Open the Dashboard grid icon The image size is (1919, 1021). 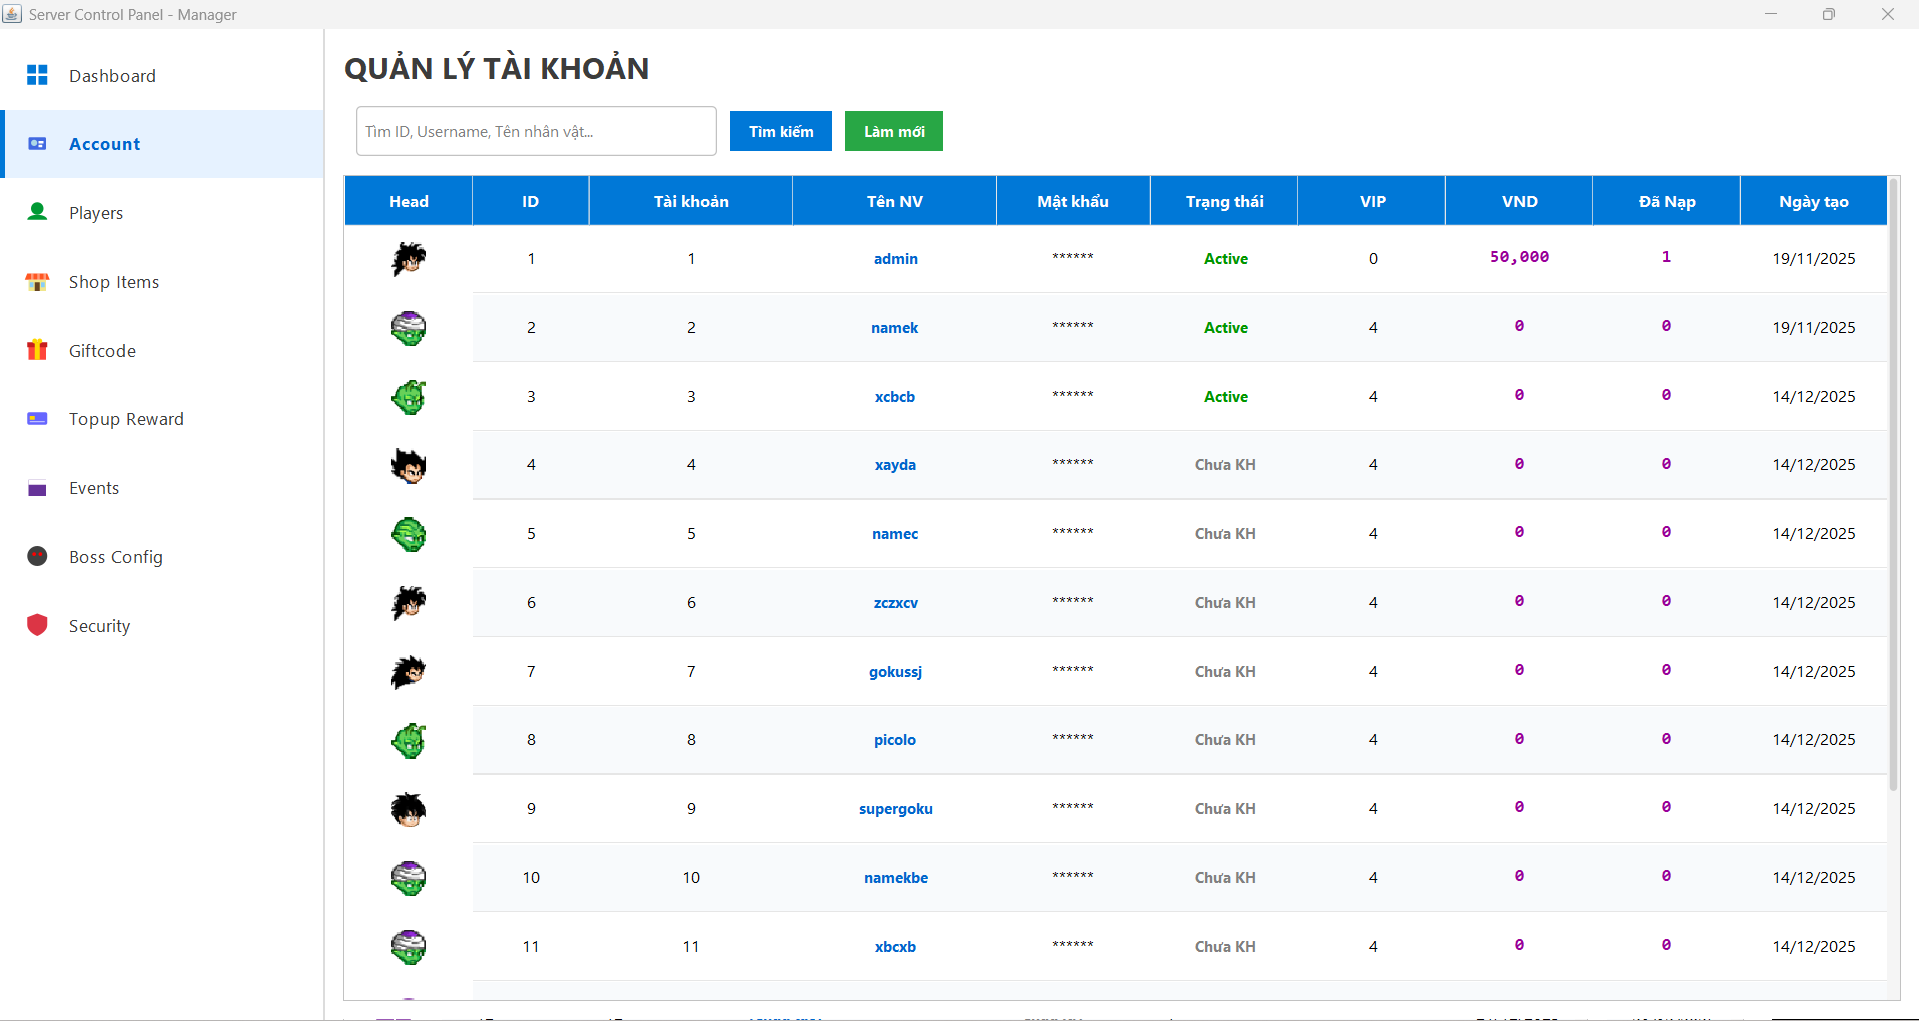37,75
